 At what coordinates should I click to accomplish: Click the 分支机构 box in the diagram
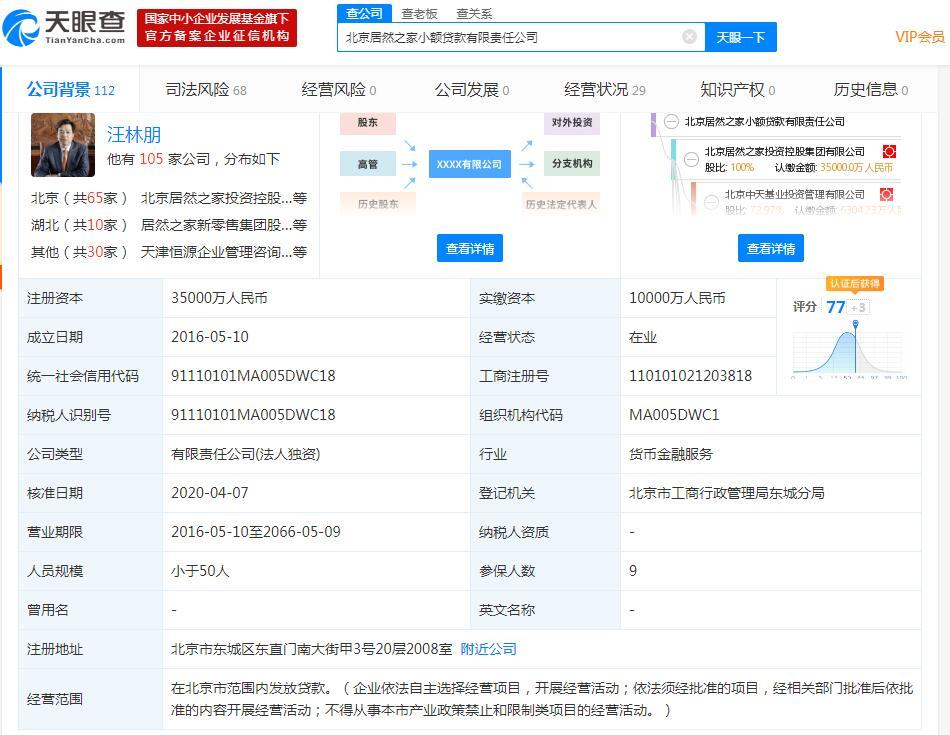[572, 164]
